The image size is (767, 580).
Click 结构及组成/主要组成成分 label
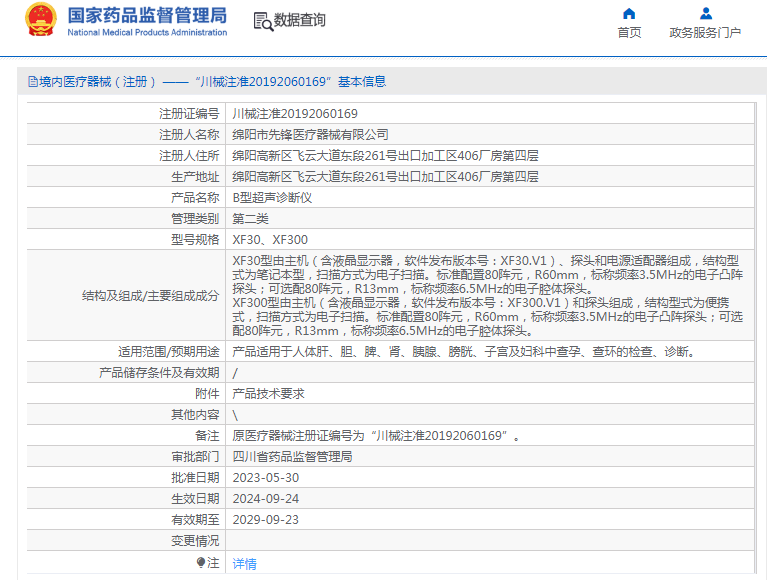(x=150, y=296)
